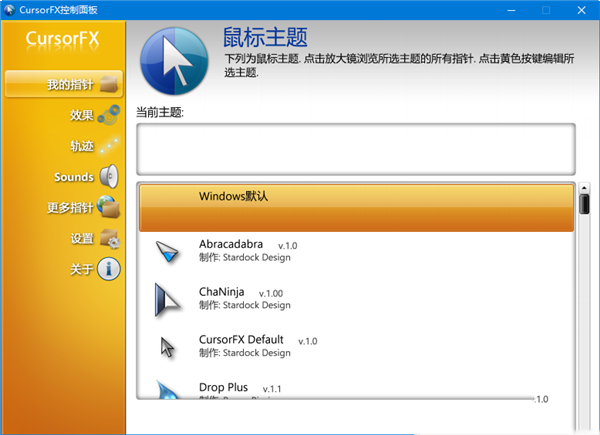Click the speaker icon next to Sounds
The width and height of the screenshot is (600, 435).
(x=109, y=176)
